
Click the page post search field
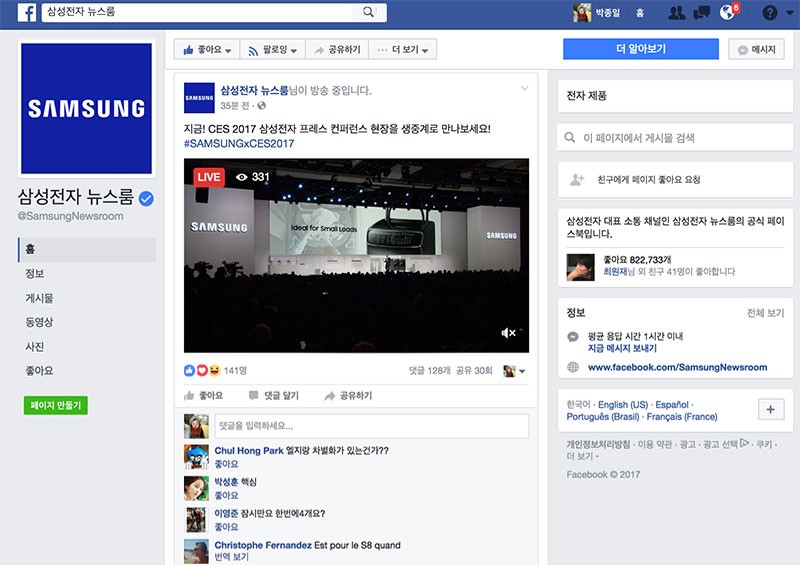(675, 138)
